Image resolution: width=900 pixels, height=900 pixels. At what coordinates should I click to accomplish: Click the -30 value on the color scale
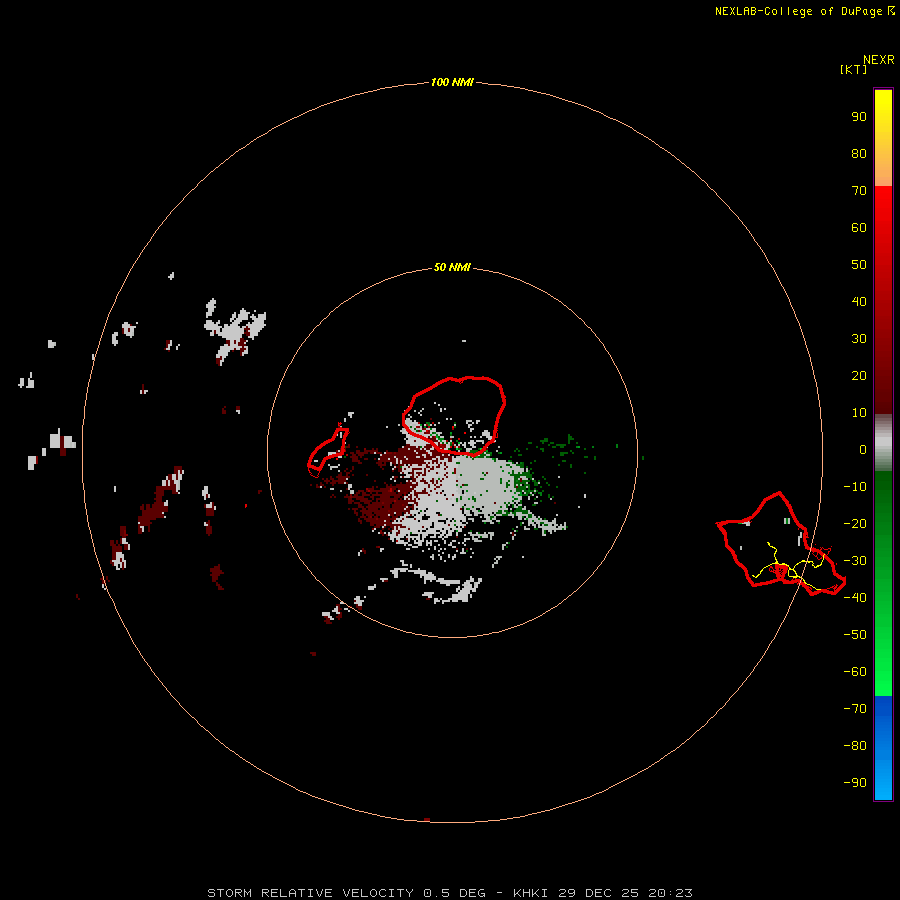855,561
